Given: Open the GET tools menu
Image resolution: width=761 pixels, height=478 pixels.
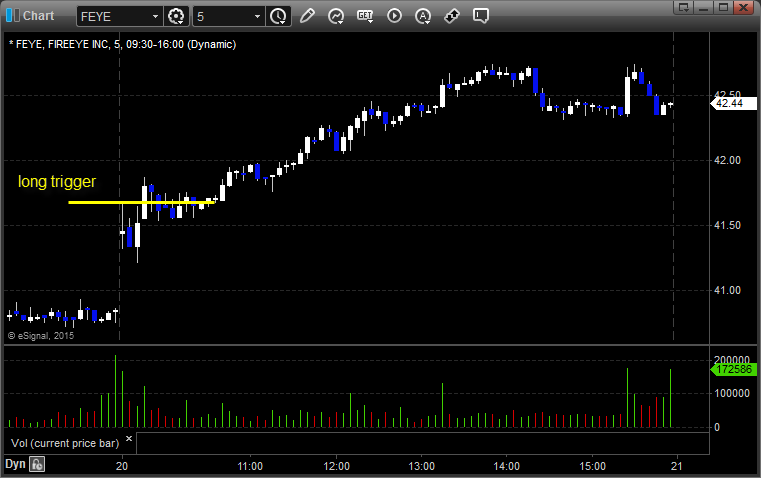Looking at the screenshot, I should coord(365,16).
